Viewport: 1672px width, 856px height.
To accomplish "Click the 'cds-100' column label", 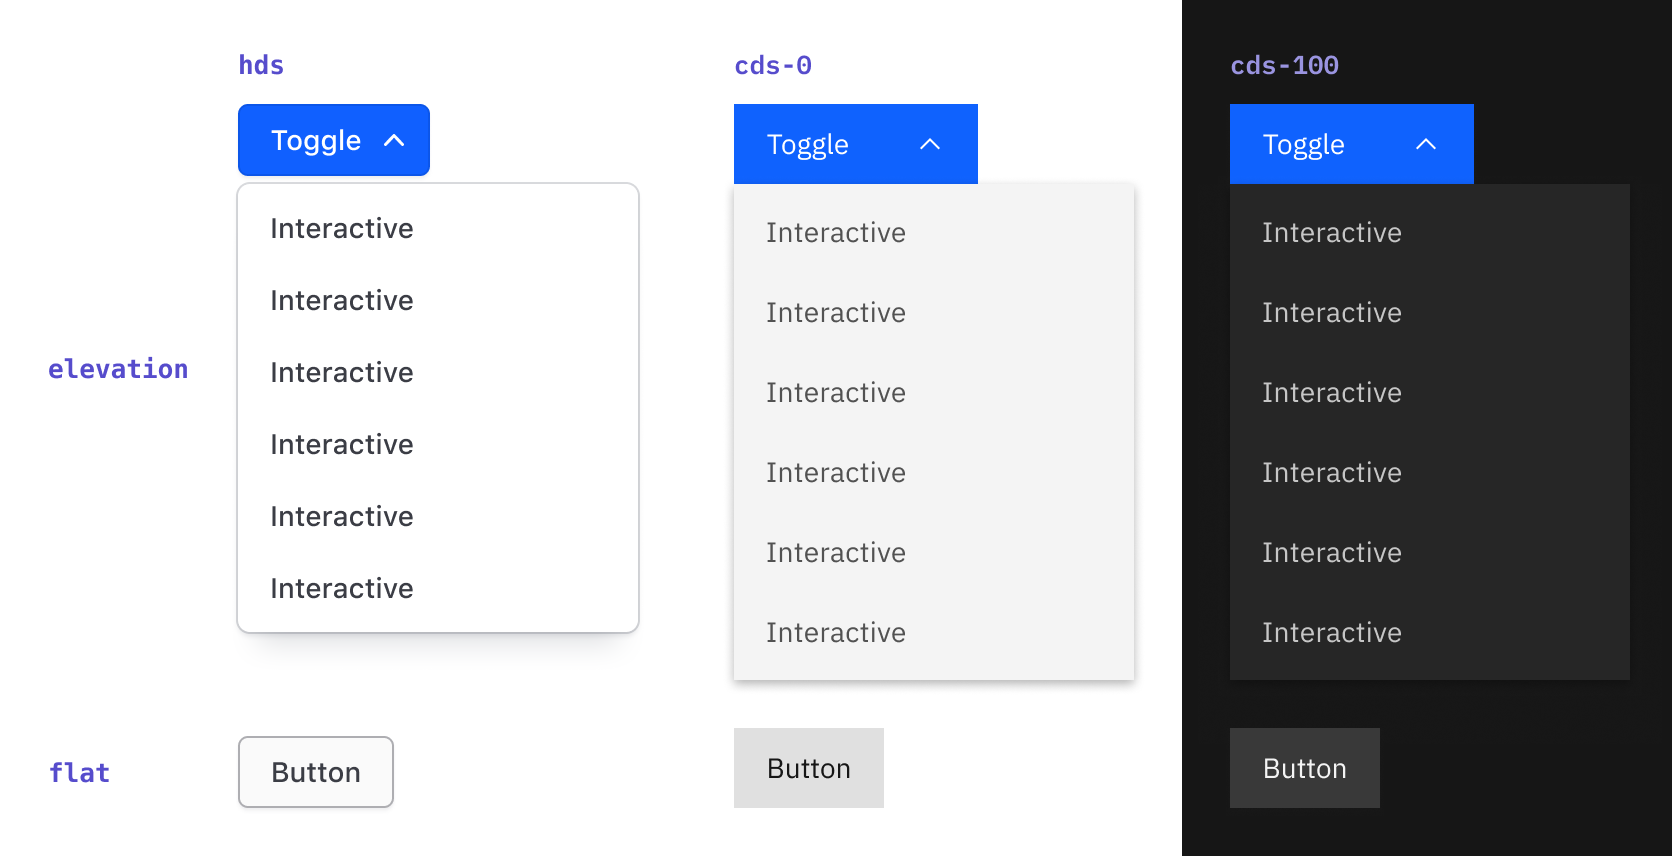I will pyautogui.click(x=1284, y=65).
